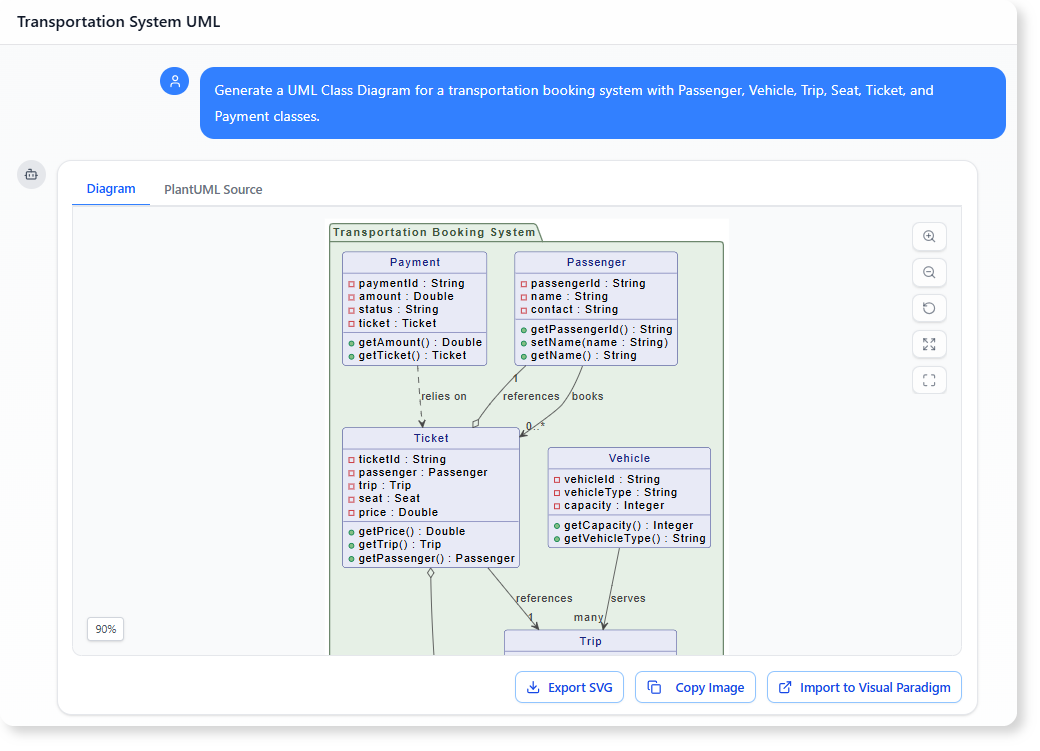Select the Passenger class in the diagram
Screen dimensions: 1040x751
click(x=595, y=261)
